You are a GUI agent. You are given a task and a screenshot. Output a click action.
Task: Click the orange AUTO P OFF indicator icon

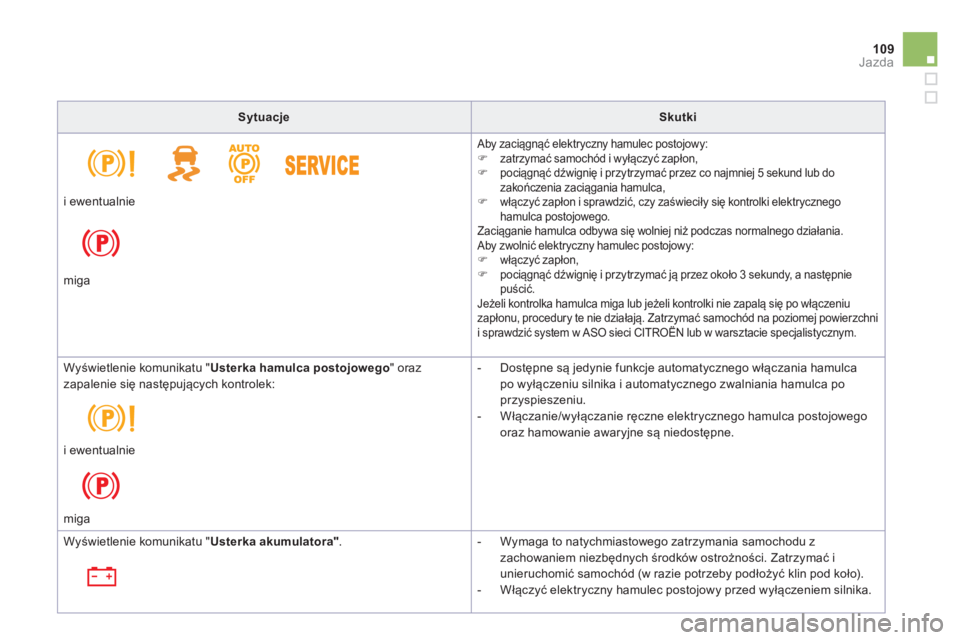coord(245,164)
